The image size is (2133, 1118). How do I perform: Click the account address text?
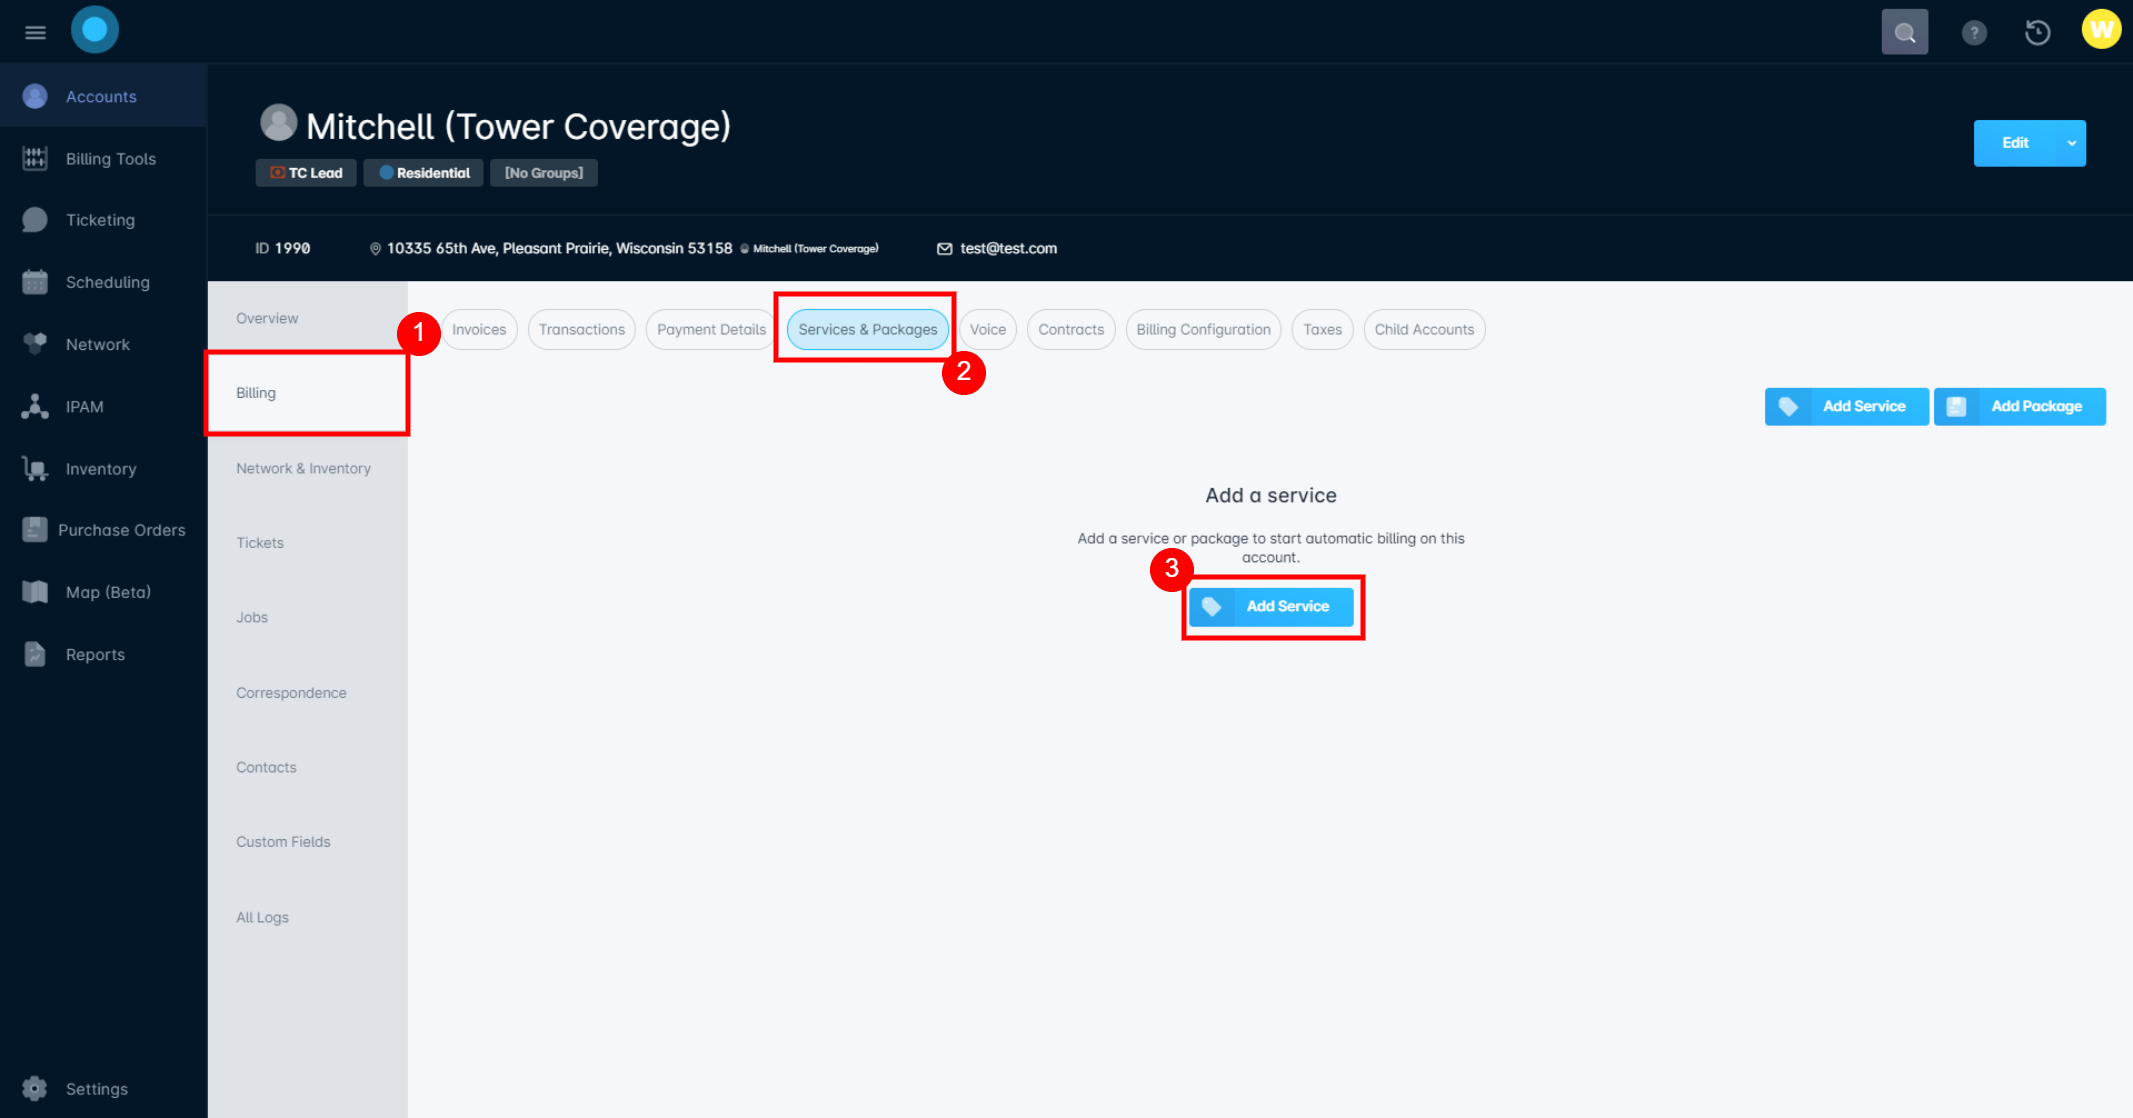pyautogui.click(x=559, y=249)
